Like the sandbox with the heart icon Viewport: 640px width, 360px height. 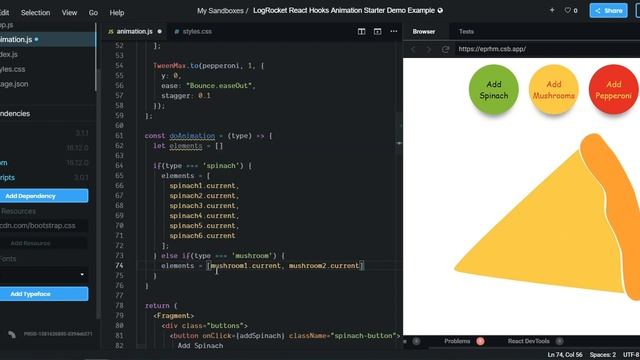coord(567,11)
